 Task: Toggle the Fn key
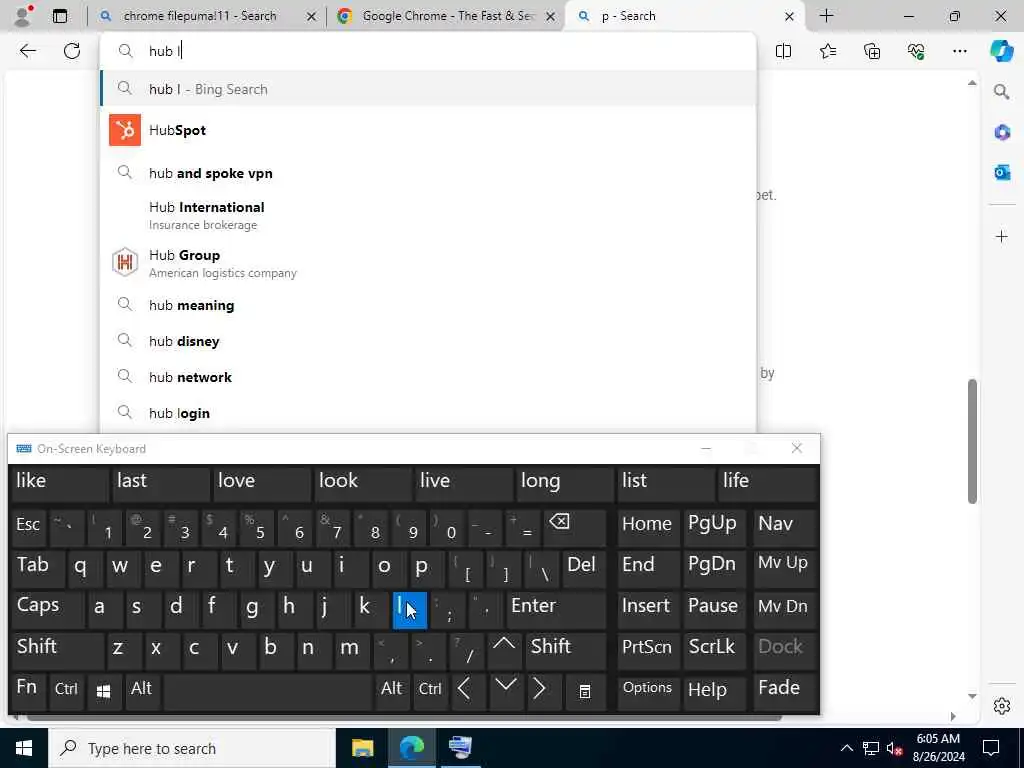[29, 692]
